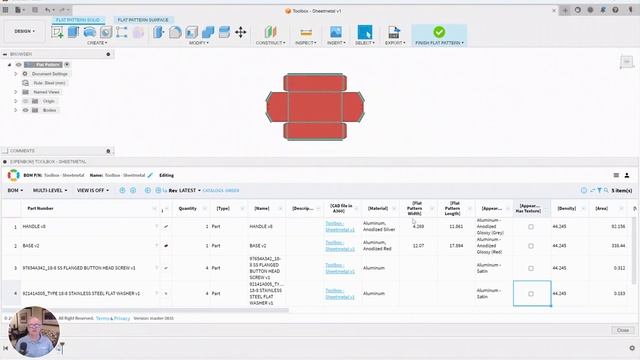Open the File menu icon
The image size is (640, 360).
(20, 10)
